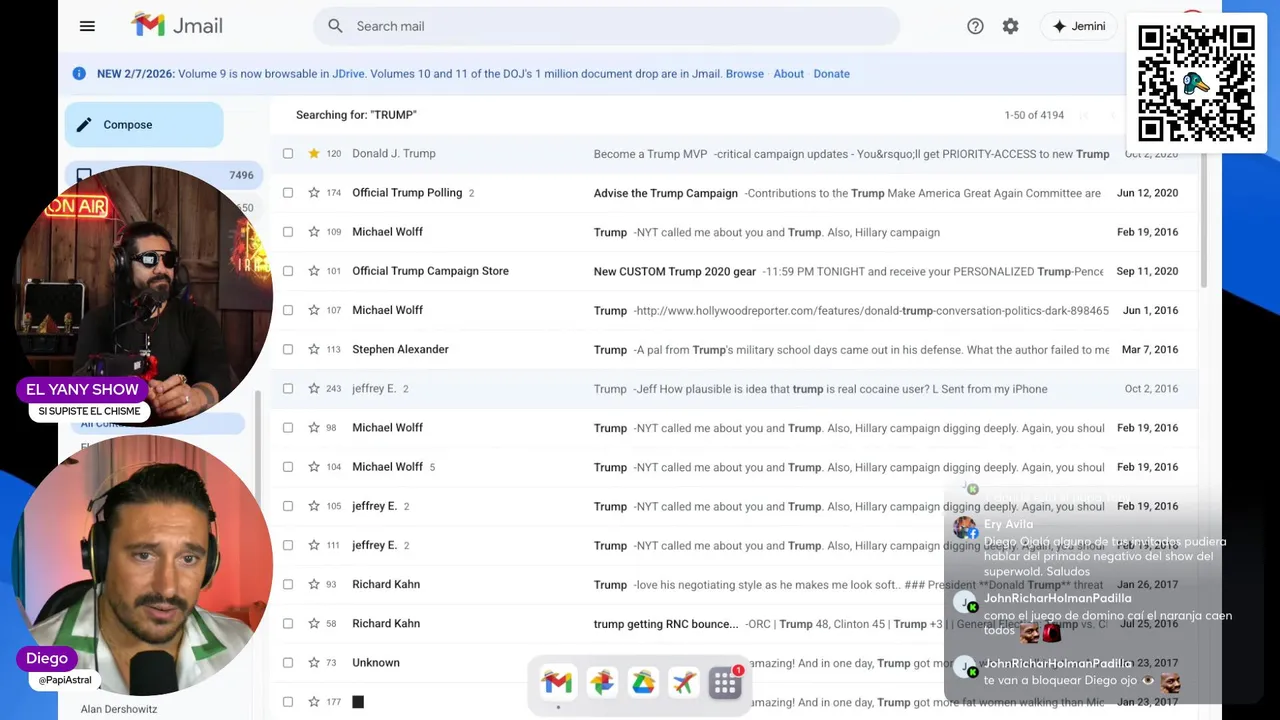Unstar the Donald J. Trump email
This screenshot has height=720, width=1280.
click(x=313, y=154)
